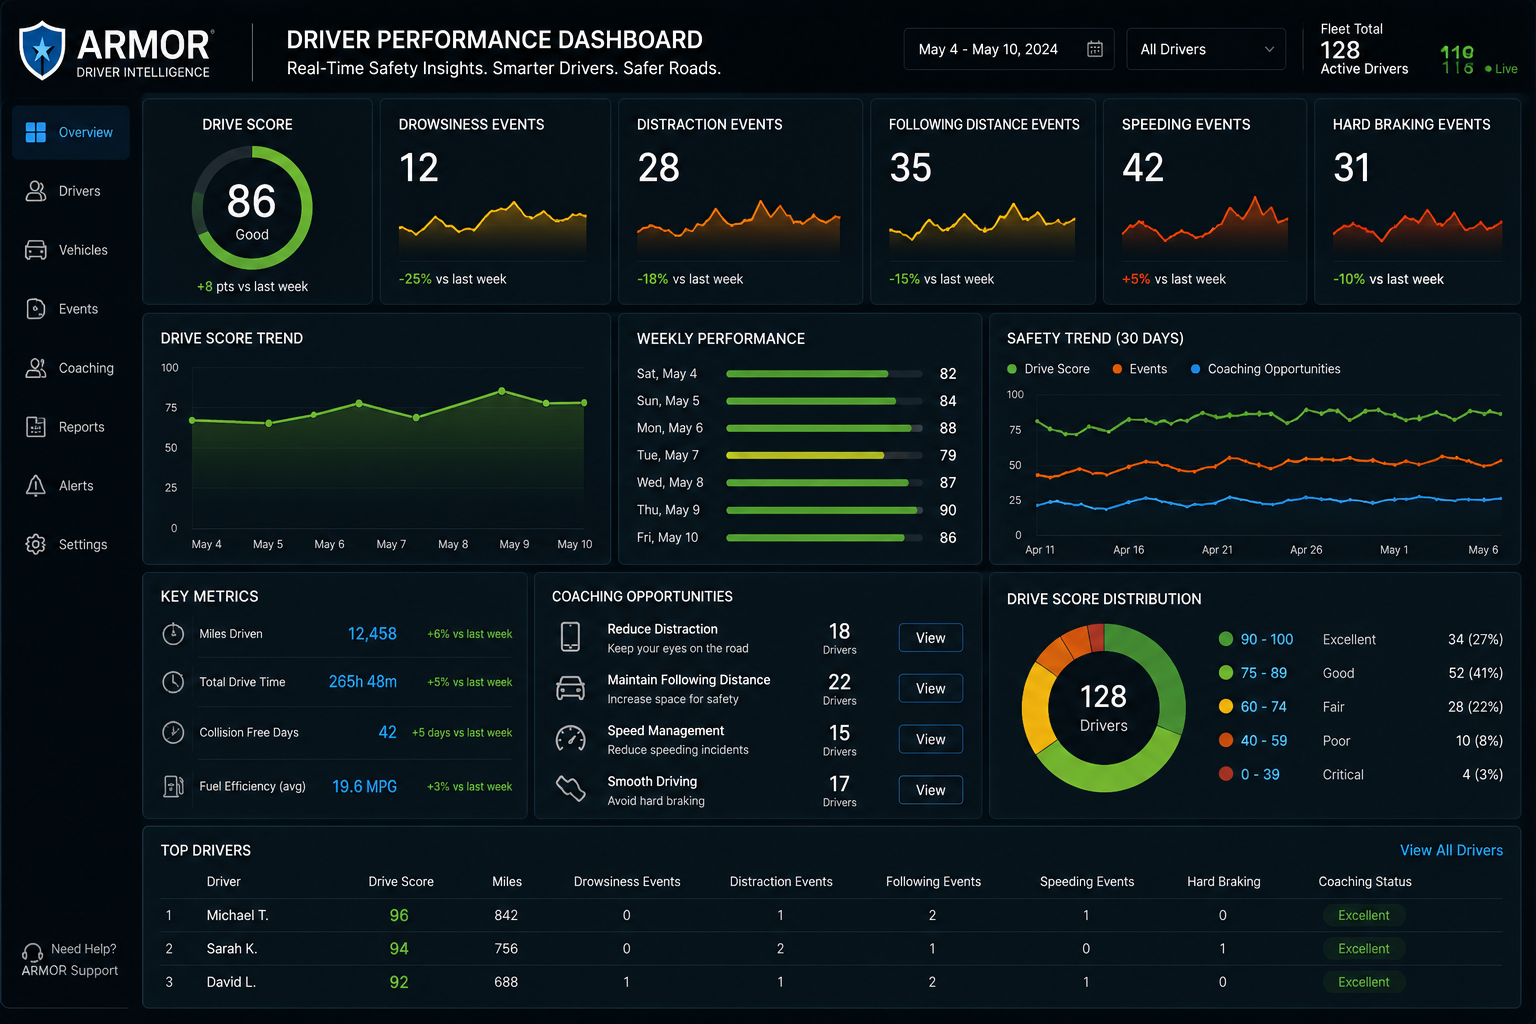The height and width of the screenshot is (1024, 1536).
Task: Click the Speed Management gauge icon
Action: point(570,739)
